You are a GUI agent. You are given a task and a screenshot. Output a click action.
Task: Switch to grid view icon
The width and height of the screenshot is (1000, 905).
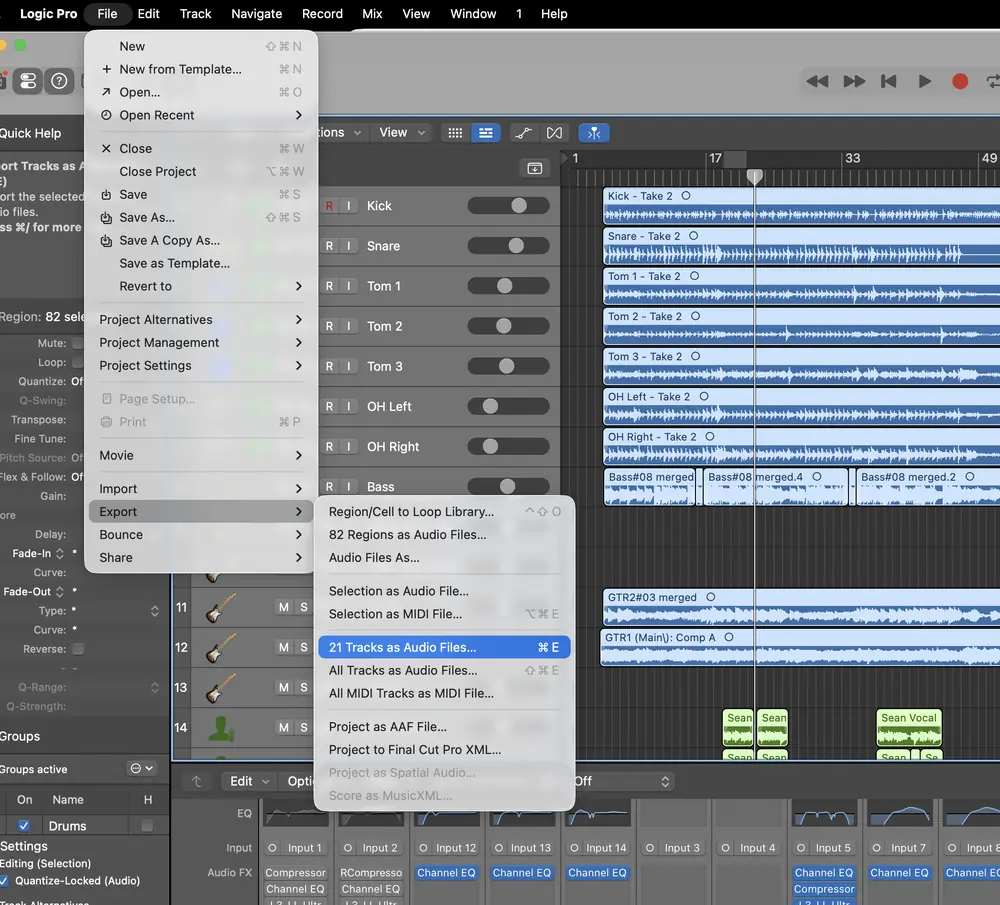click(x=455, y=133)
